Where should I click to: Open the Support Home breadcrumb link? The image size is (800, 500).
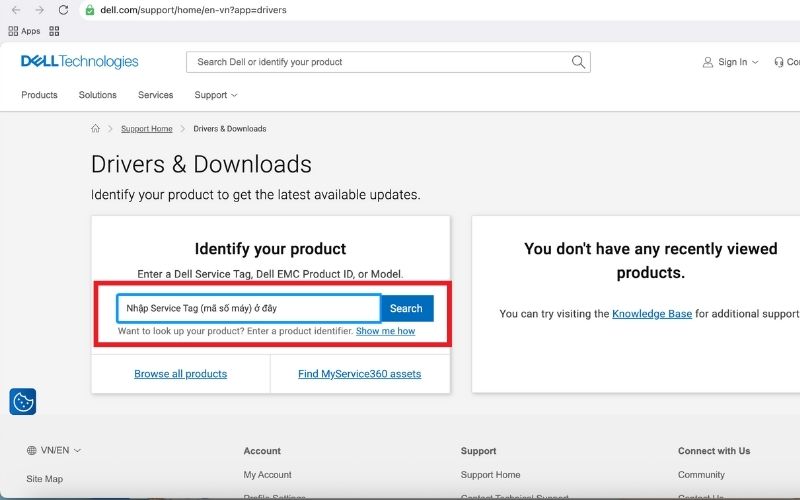coord(147,129)
